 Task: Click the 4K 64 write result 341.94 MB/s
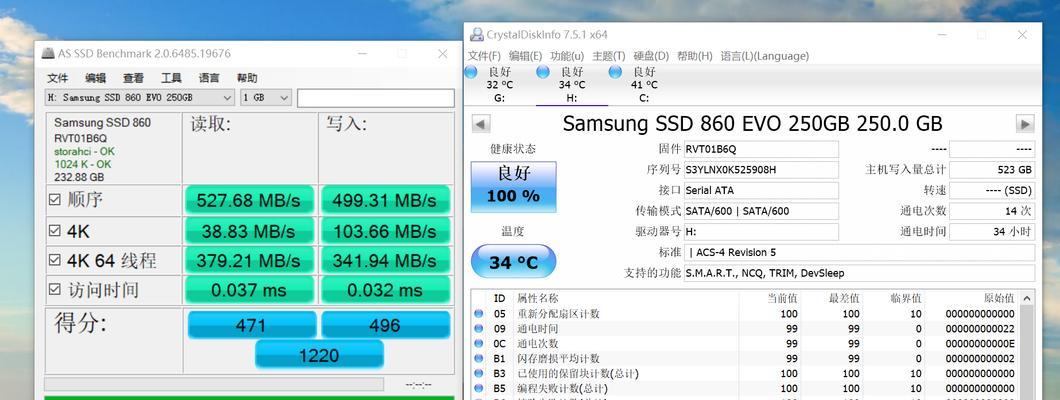(x=385, y=261)
